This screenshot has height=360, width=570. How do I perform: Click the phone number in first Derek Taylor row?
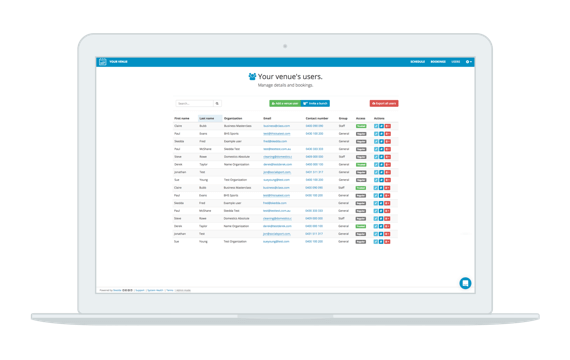coord(314,165)
